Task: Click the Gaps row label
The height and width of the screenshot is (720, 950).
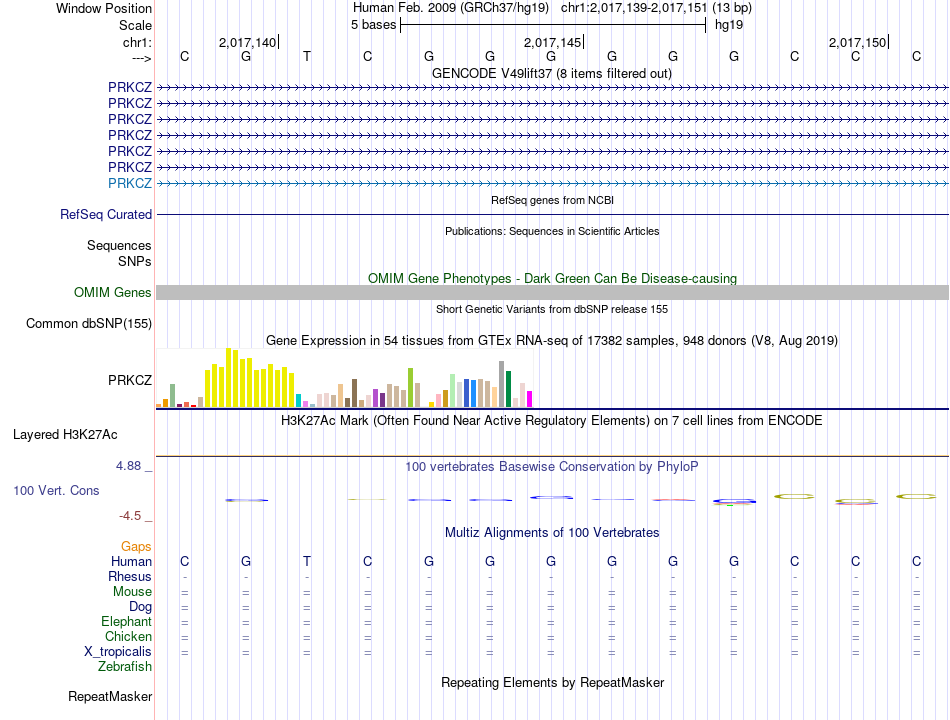Action: (x=136, y=547)
